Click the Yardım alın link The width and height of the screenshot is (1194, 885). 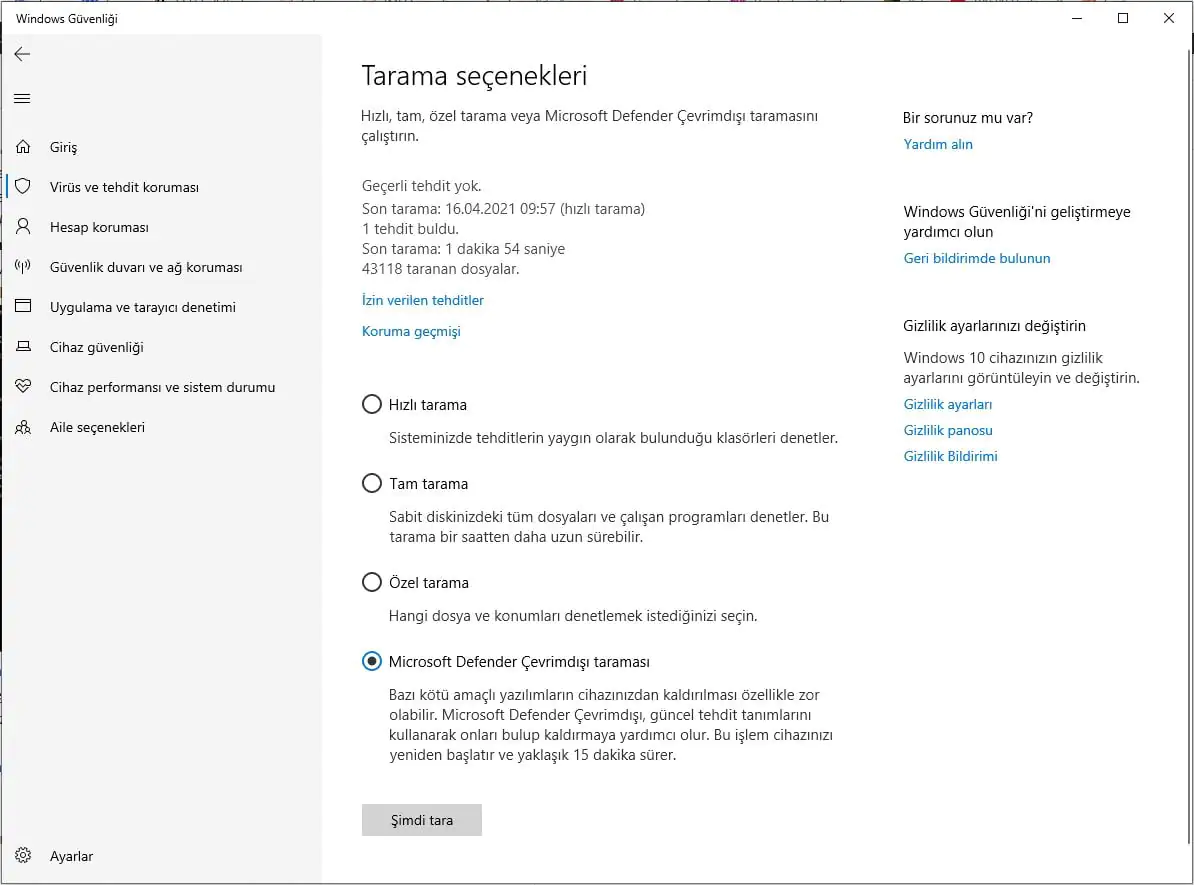(938, 144)
